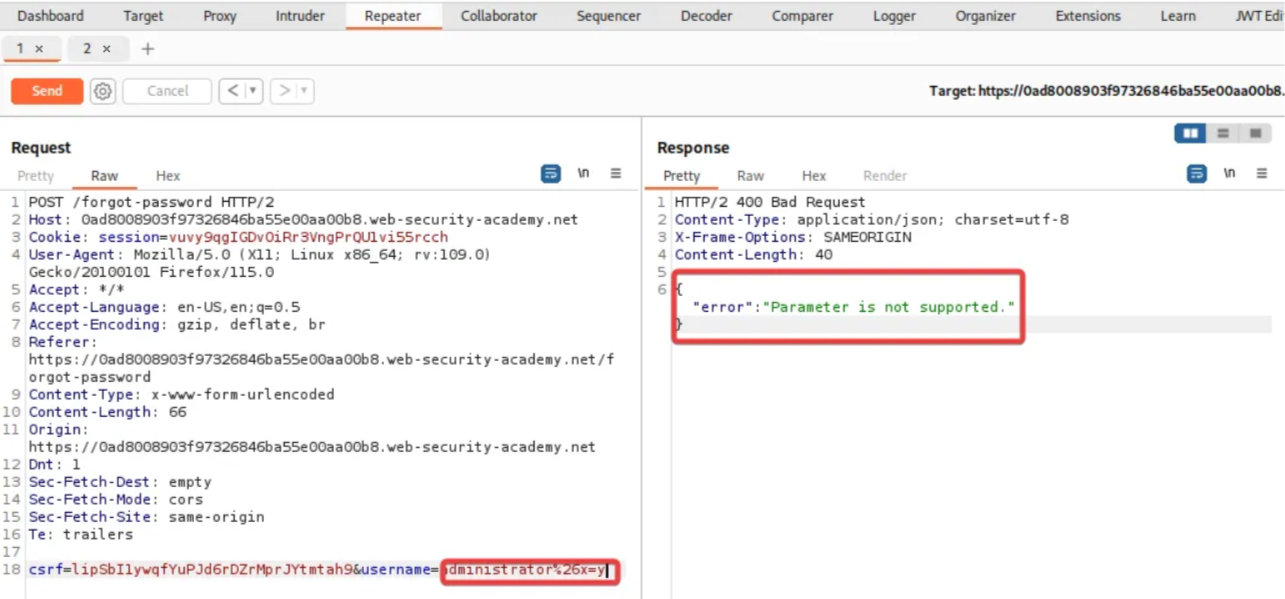Image resolution: width=1285 pixels, height=599 pixels.
Task: Click the Request pane's blue message inspector icon
Action: 550,174
